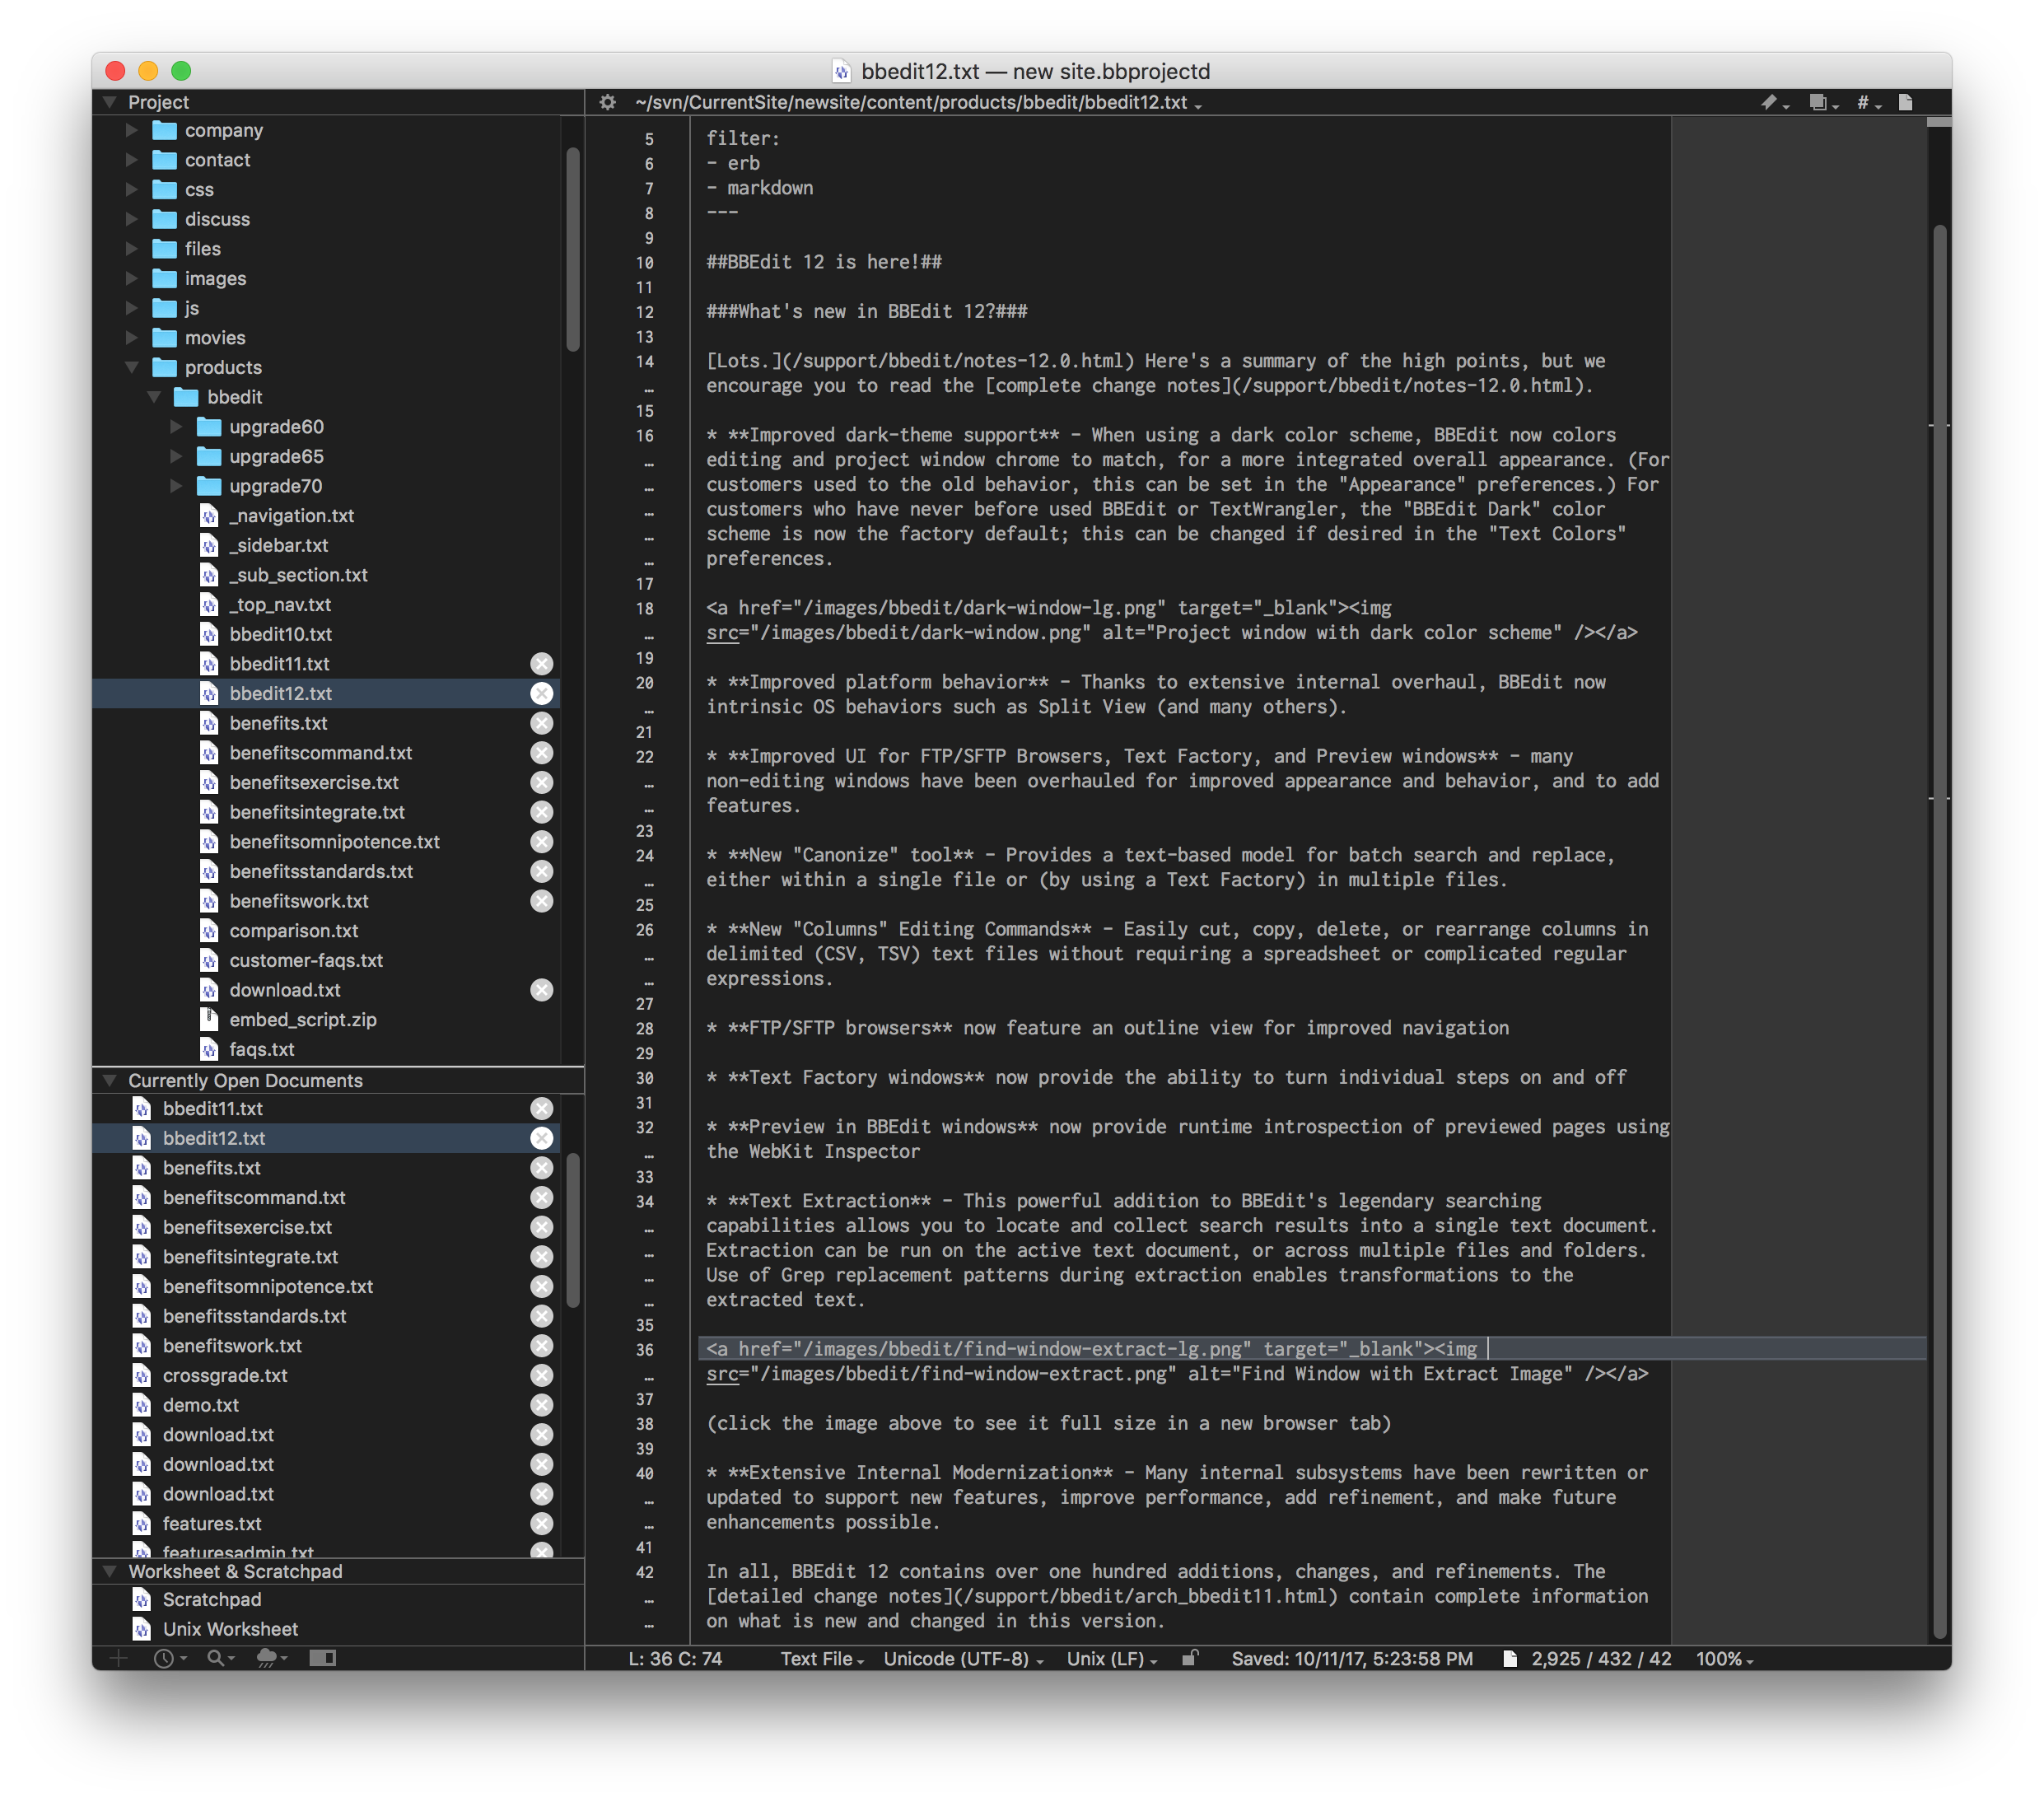Click the document proxy icon in title bar

841,71
